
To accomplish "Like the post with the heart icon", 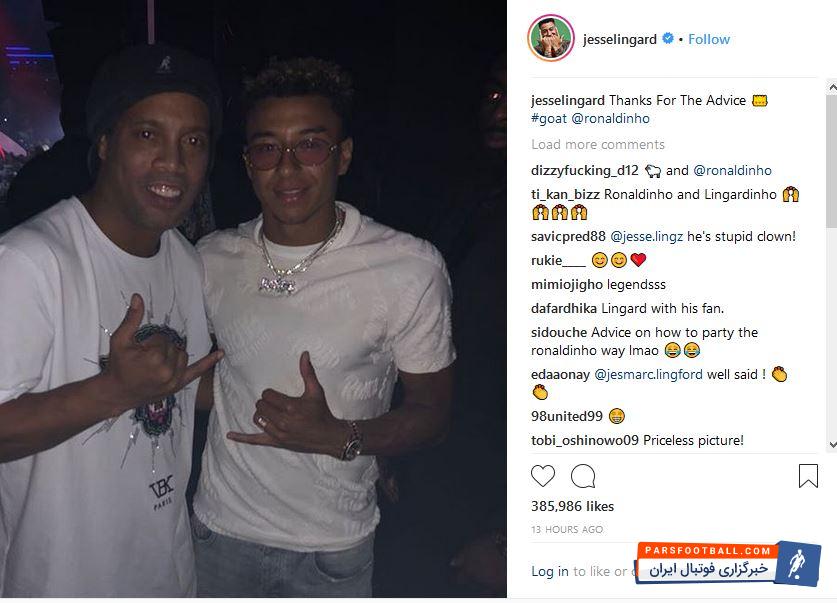I will [543, 476].
